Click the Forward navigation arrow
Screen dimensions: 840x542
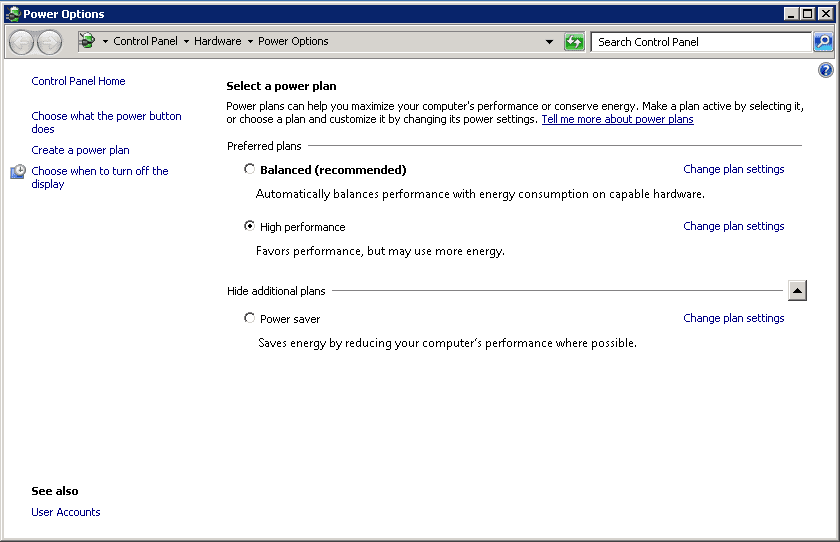click(x=49, y=42)
